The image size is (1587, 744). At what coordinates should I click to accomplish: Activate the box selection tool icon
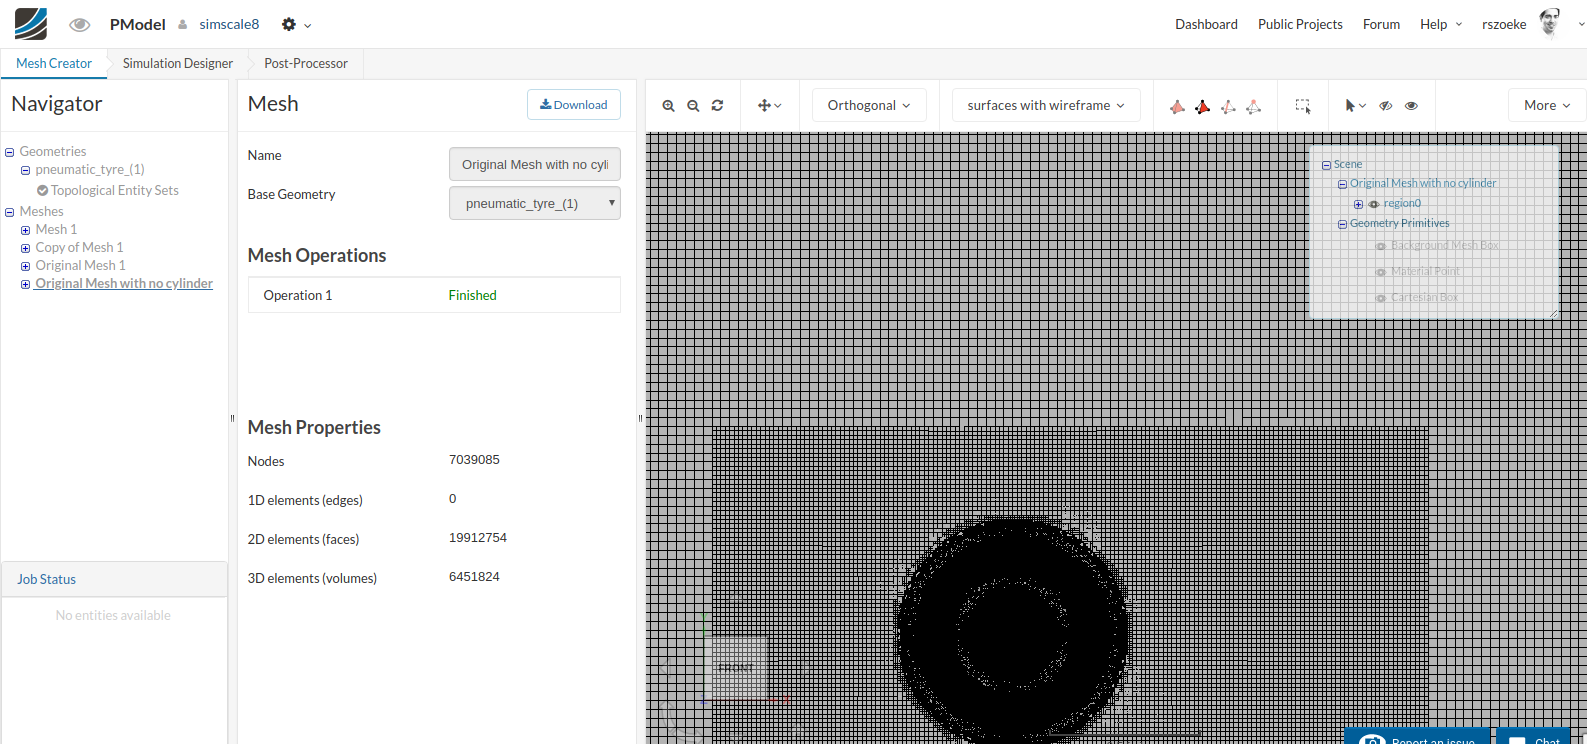(1302, 106)
